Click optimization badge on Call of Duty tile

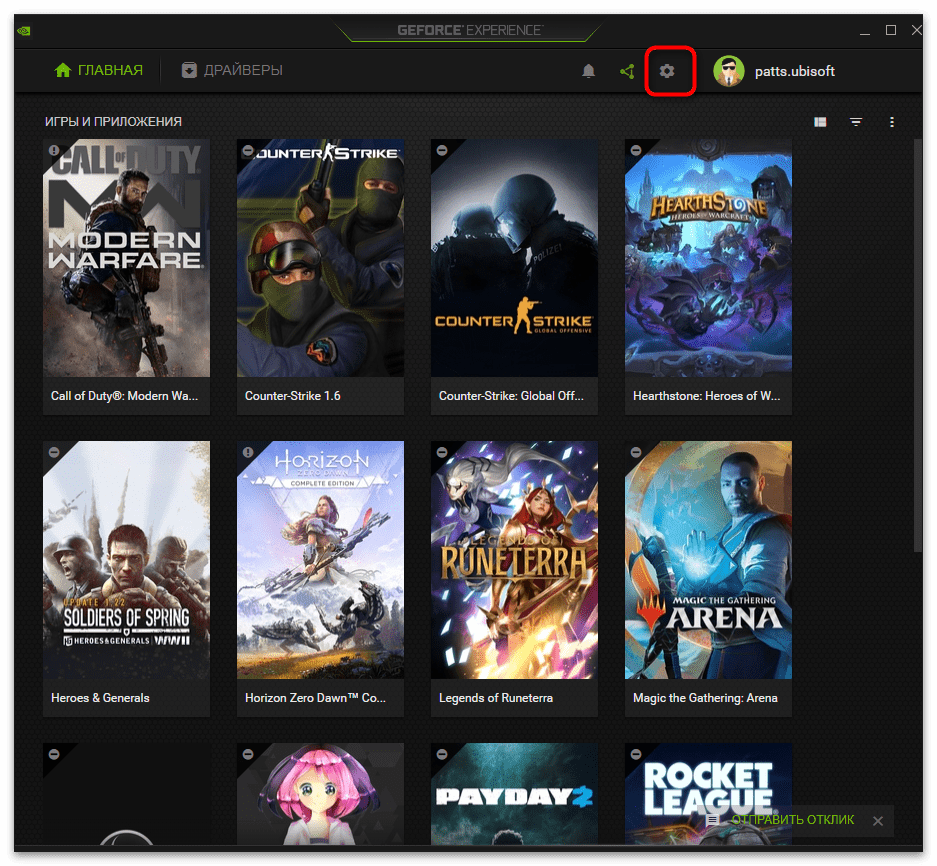(x=53, y=150)
